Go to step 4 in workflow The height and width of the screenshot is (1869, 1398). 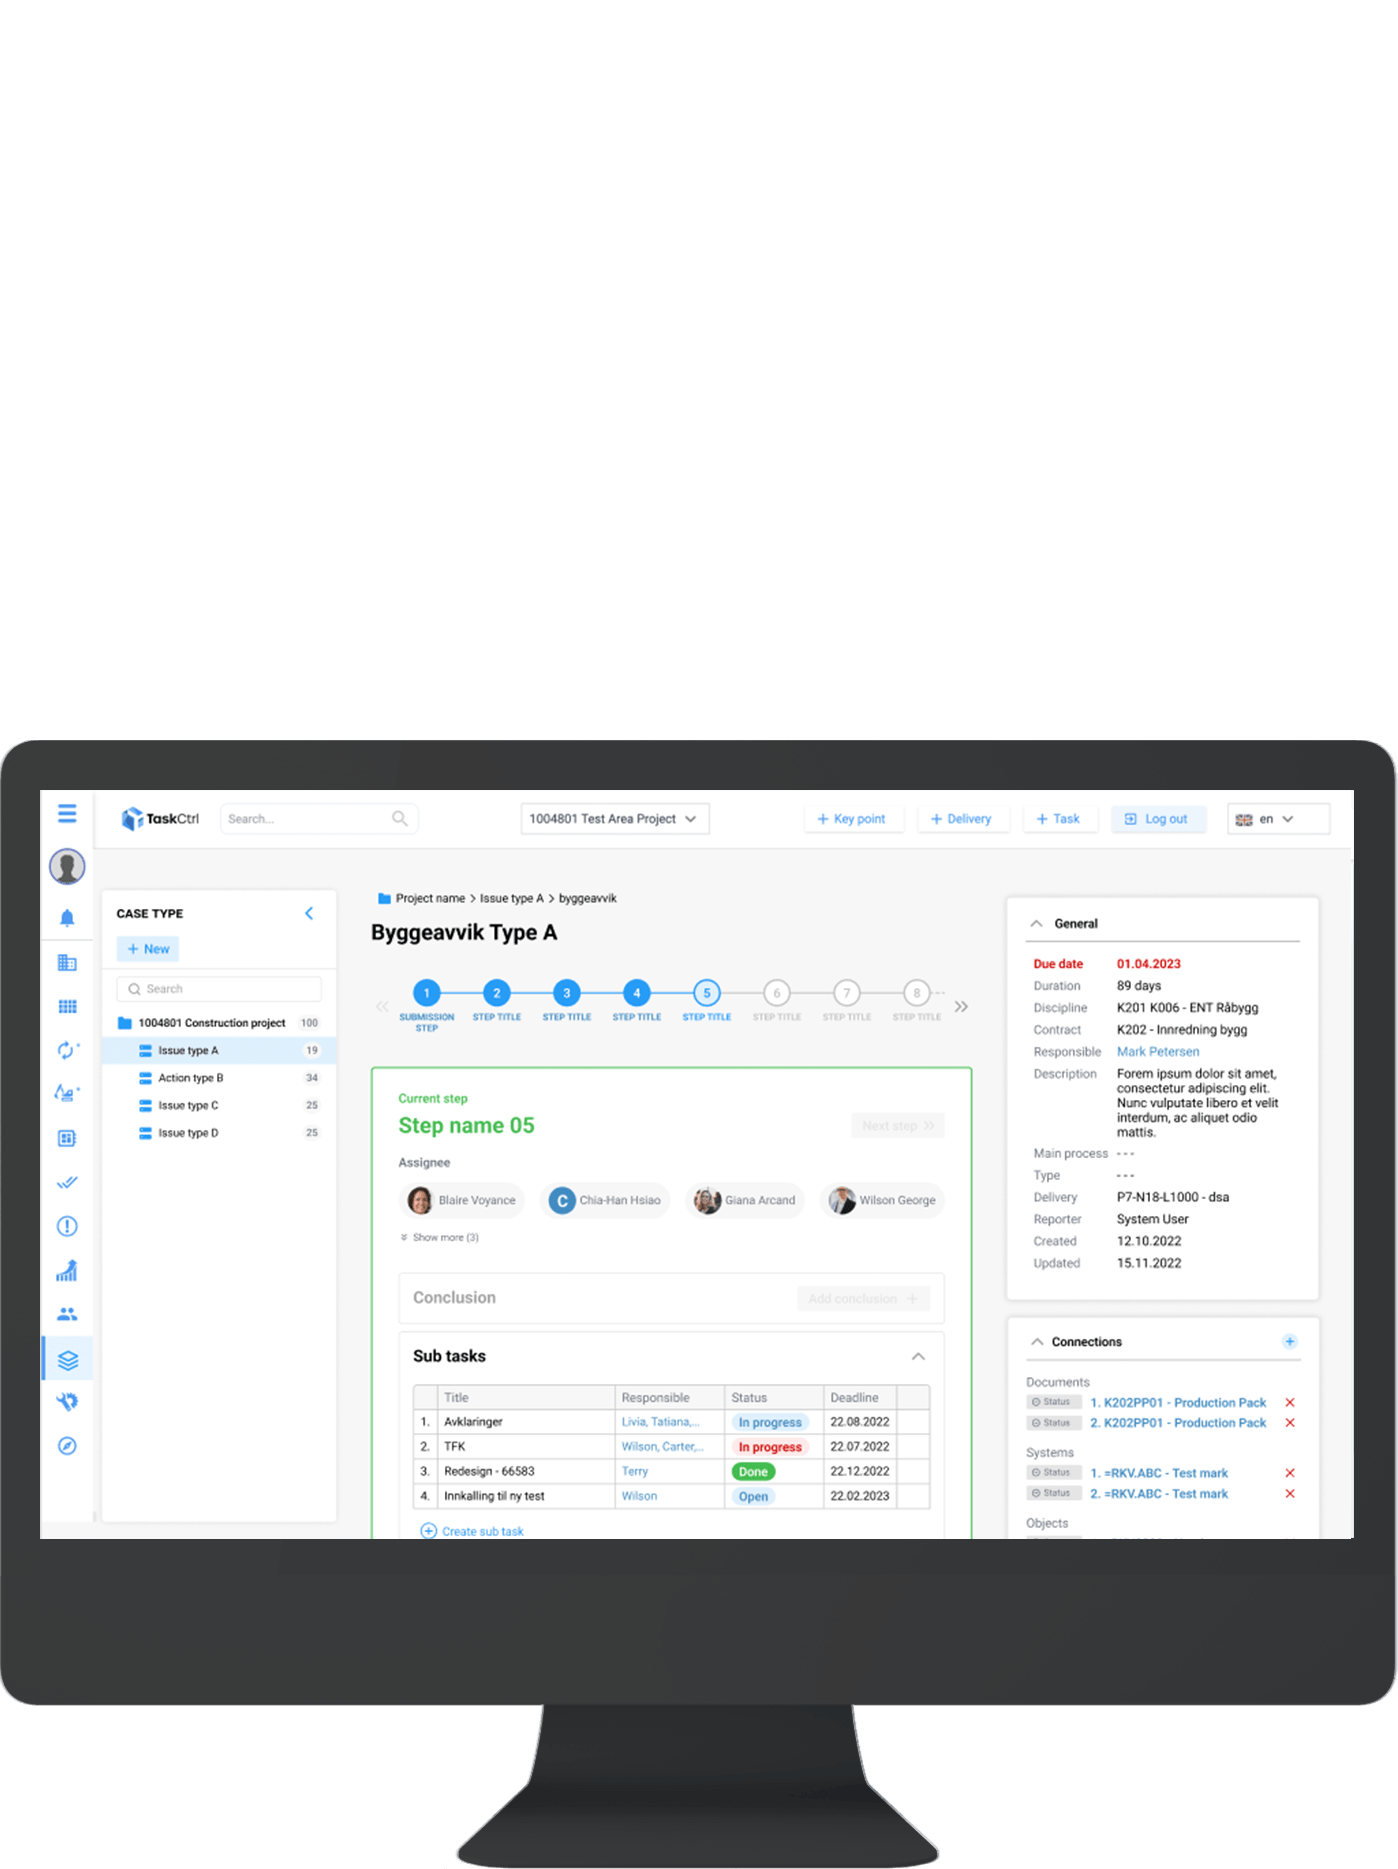[x=637, y=993]
